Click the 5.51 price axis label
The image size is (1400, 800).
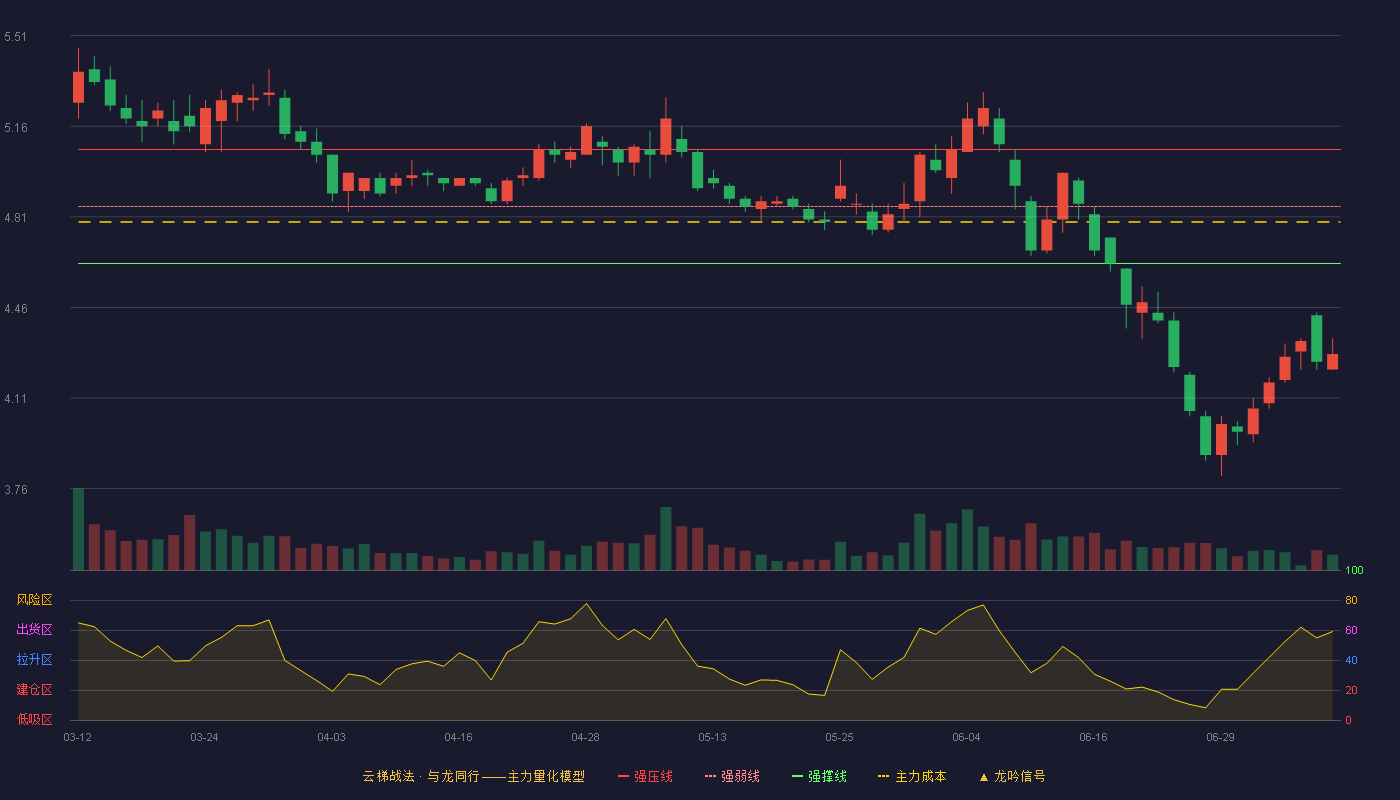[16, 37]
